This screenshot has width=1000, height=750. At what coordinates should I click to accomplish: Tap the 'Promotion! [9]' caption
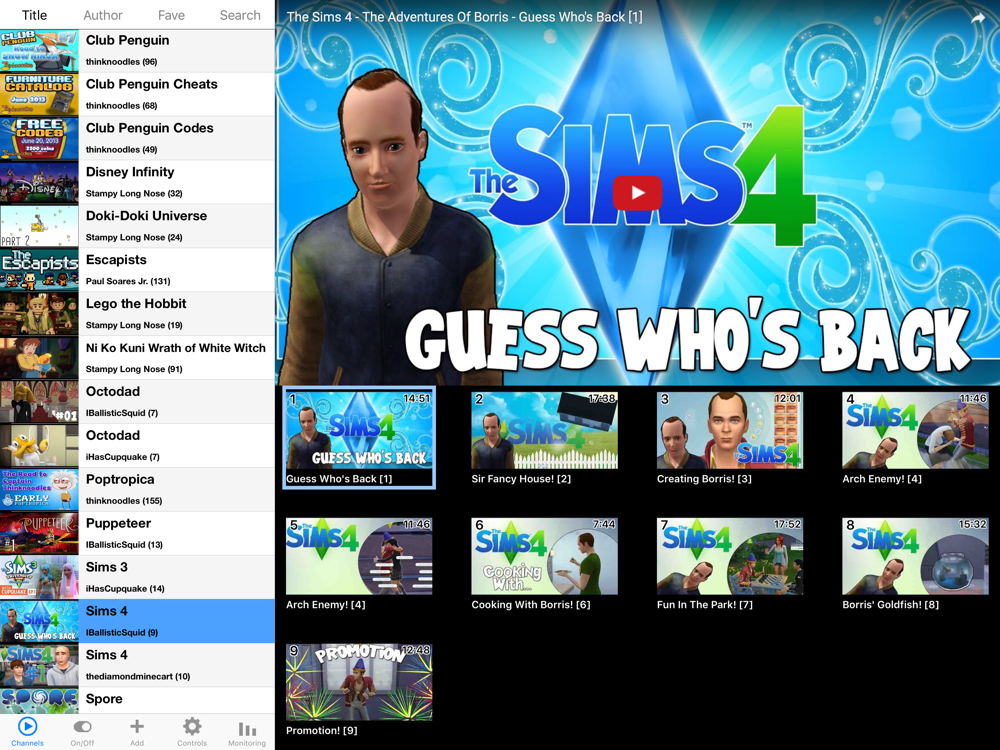(321, 731)
